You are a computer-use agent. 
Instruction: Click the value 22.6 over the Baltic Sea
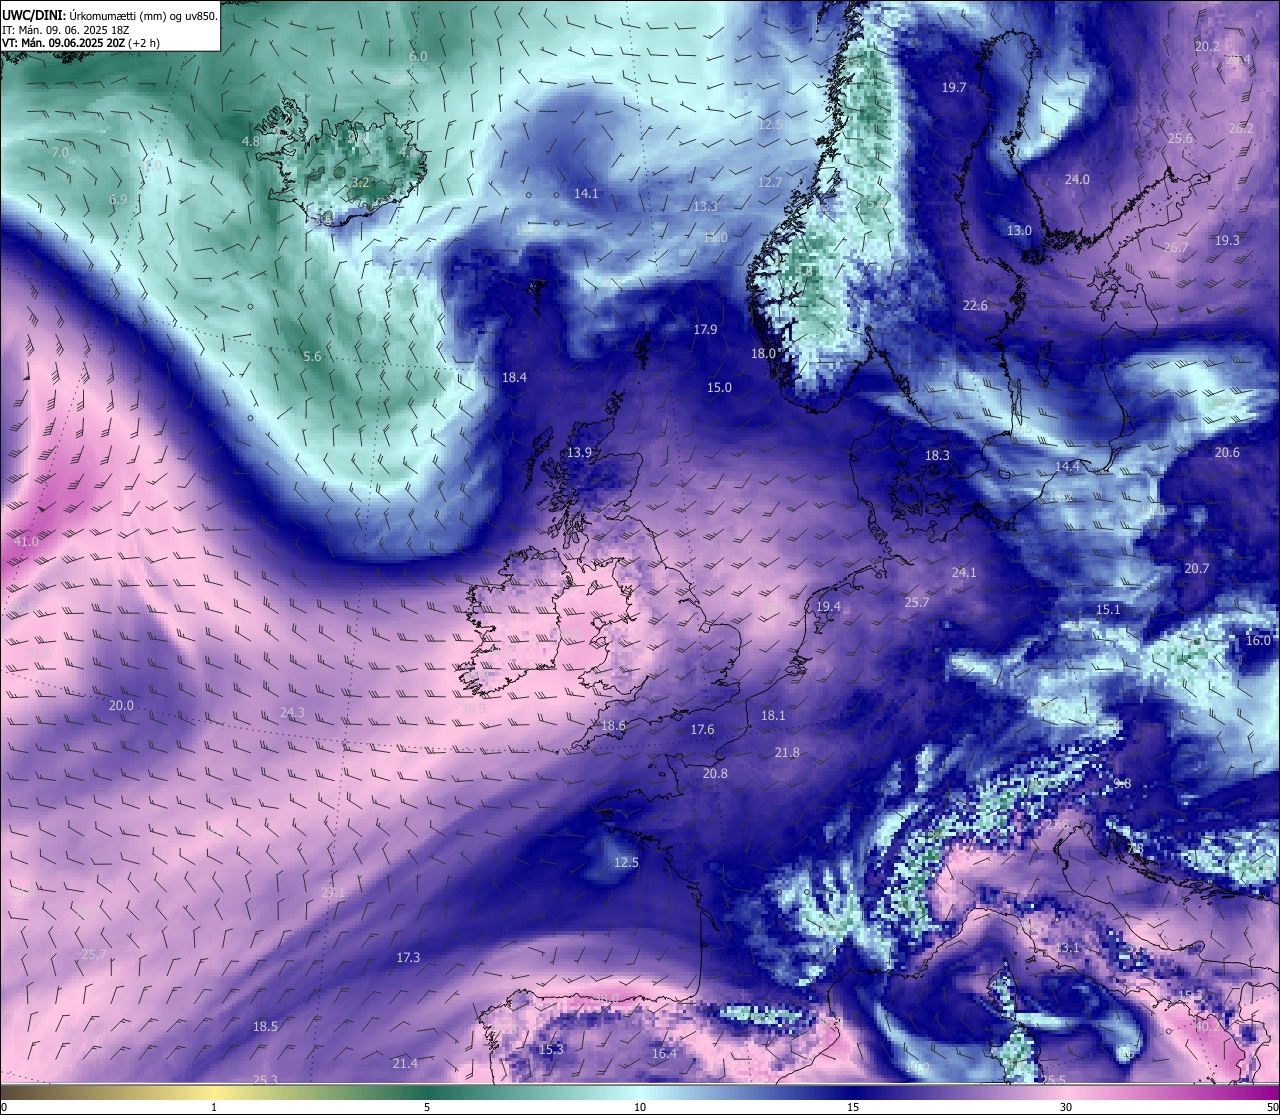tap(975, 306)
